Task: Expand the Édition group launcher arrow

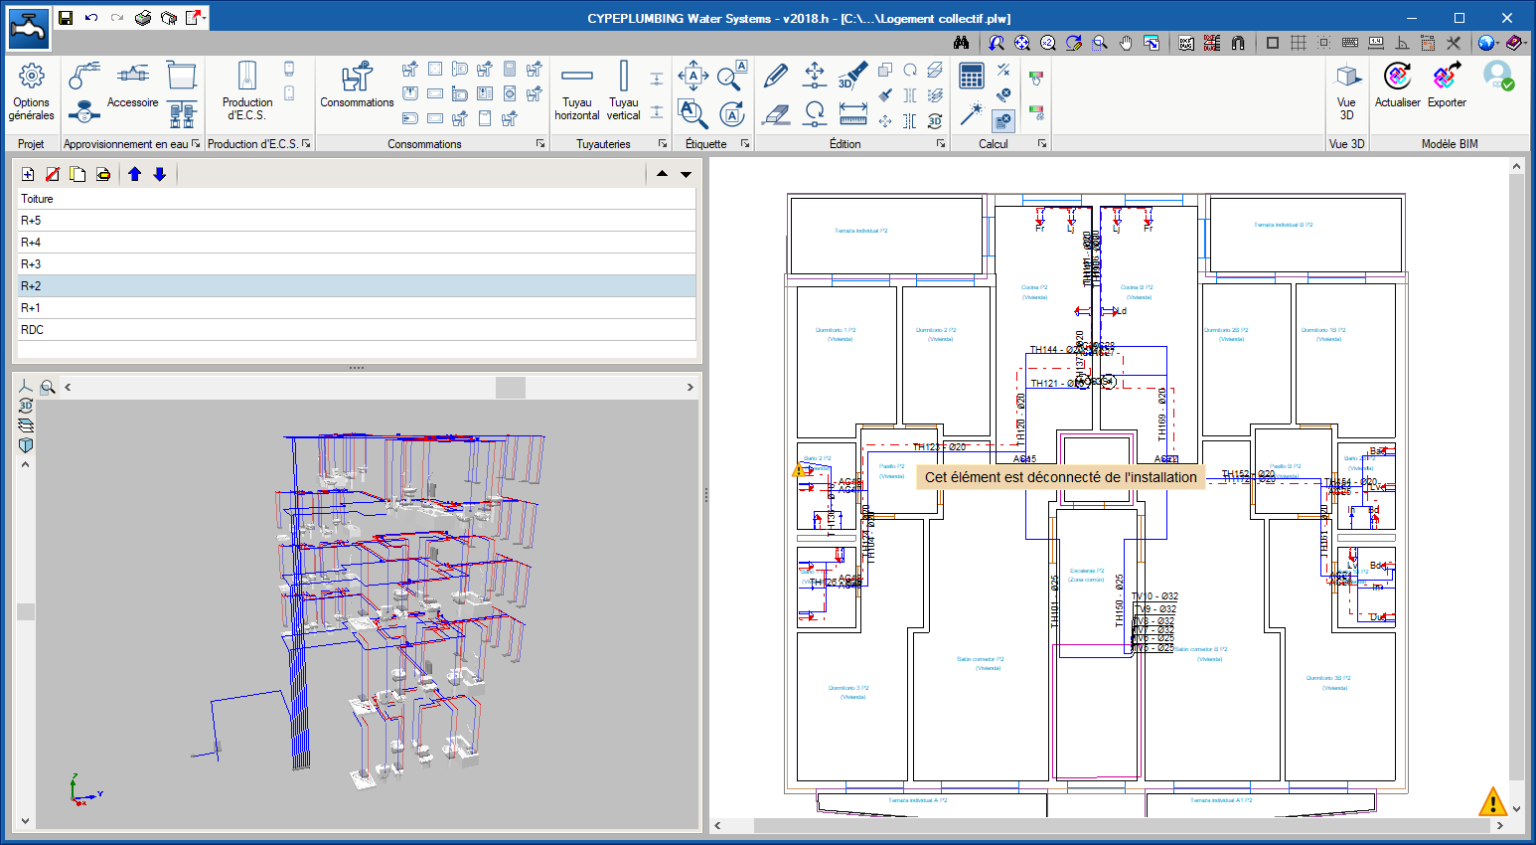Action: coord(941,144)
